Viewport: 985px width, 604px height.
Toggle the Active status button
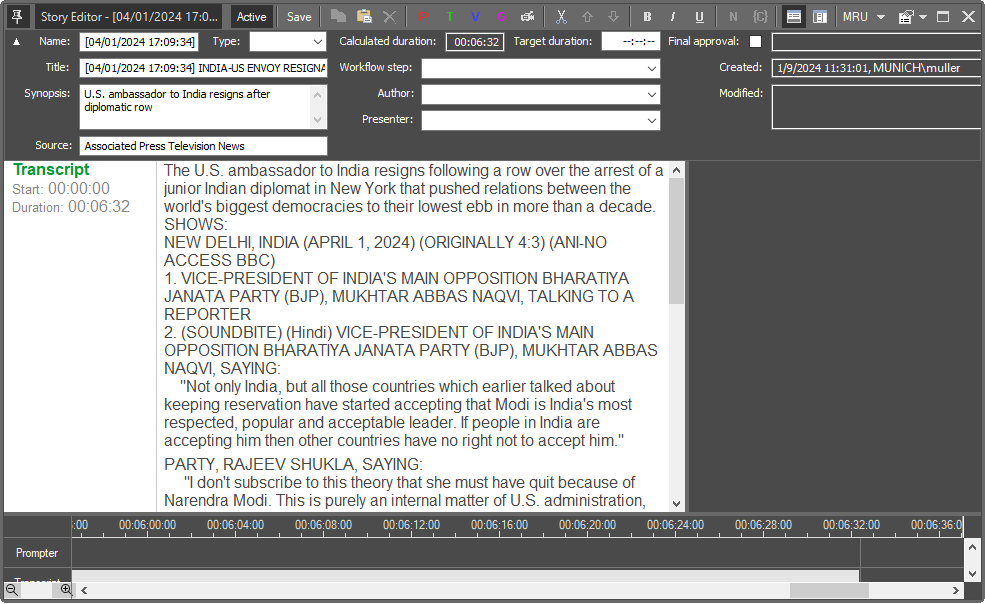pos(251,17)
